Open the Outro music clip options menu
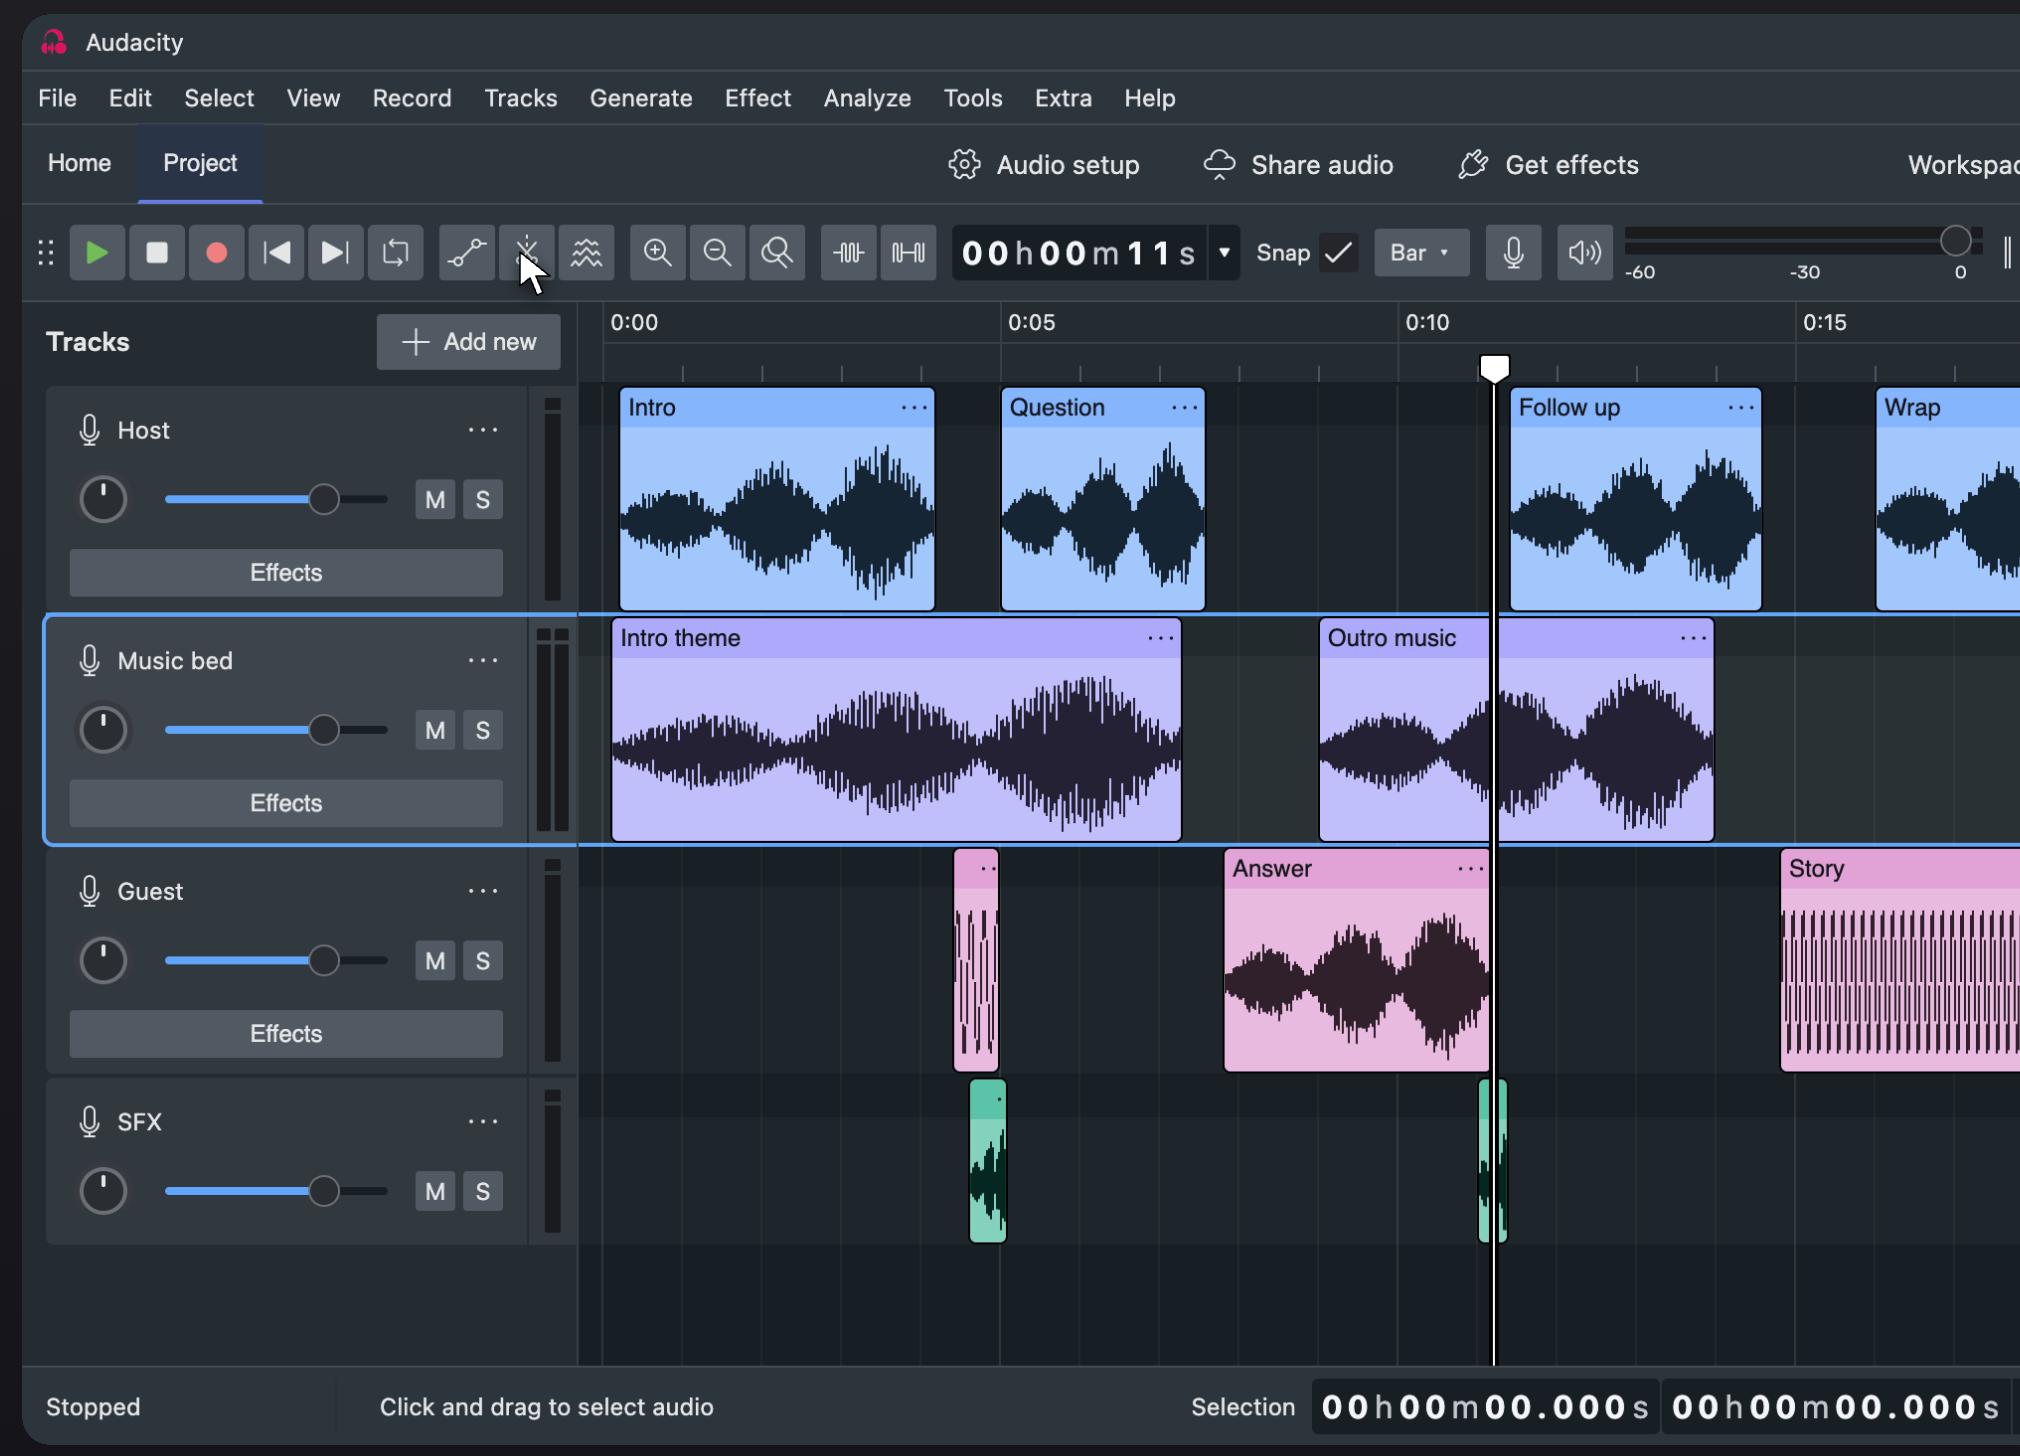Image resolution: width=2020 pixels, height=1456 pixels. click(x=1693, y=638)
